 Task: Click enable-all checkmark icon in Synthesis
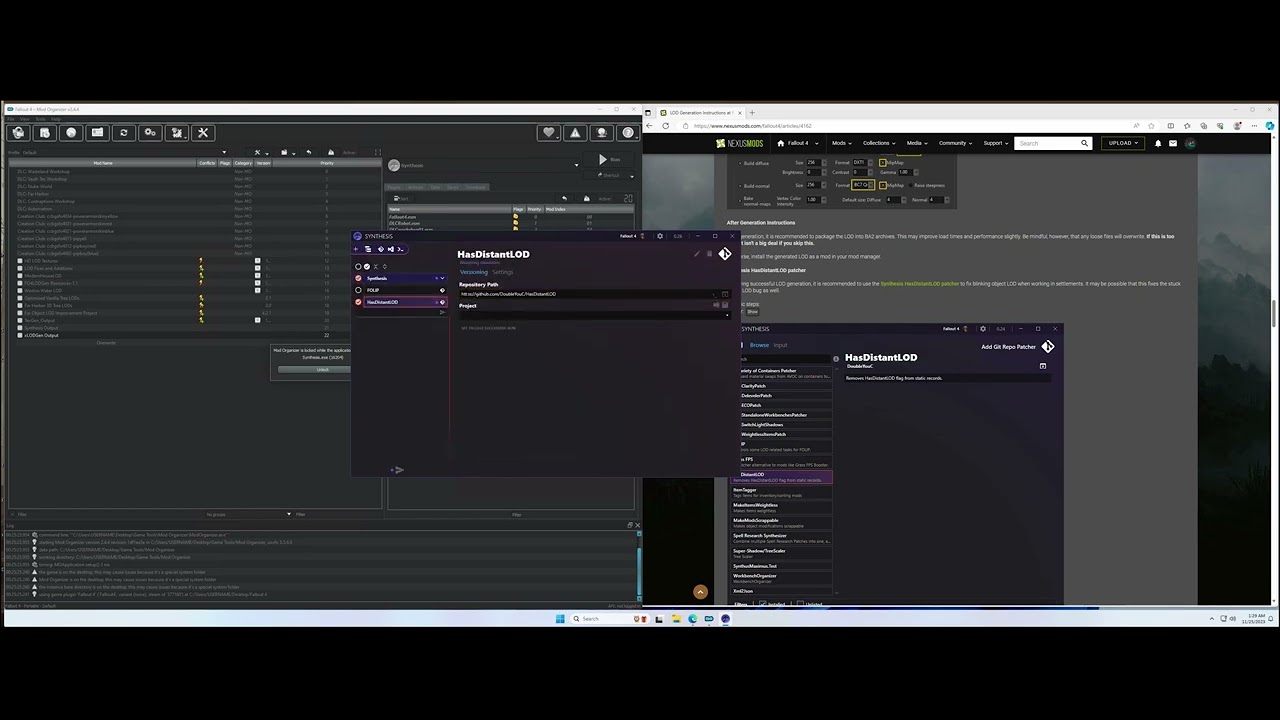(367, 266)
